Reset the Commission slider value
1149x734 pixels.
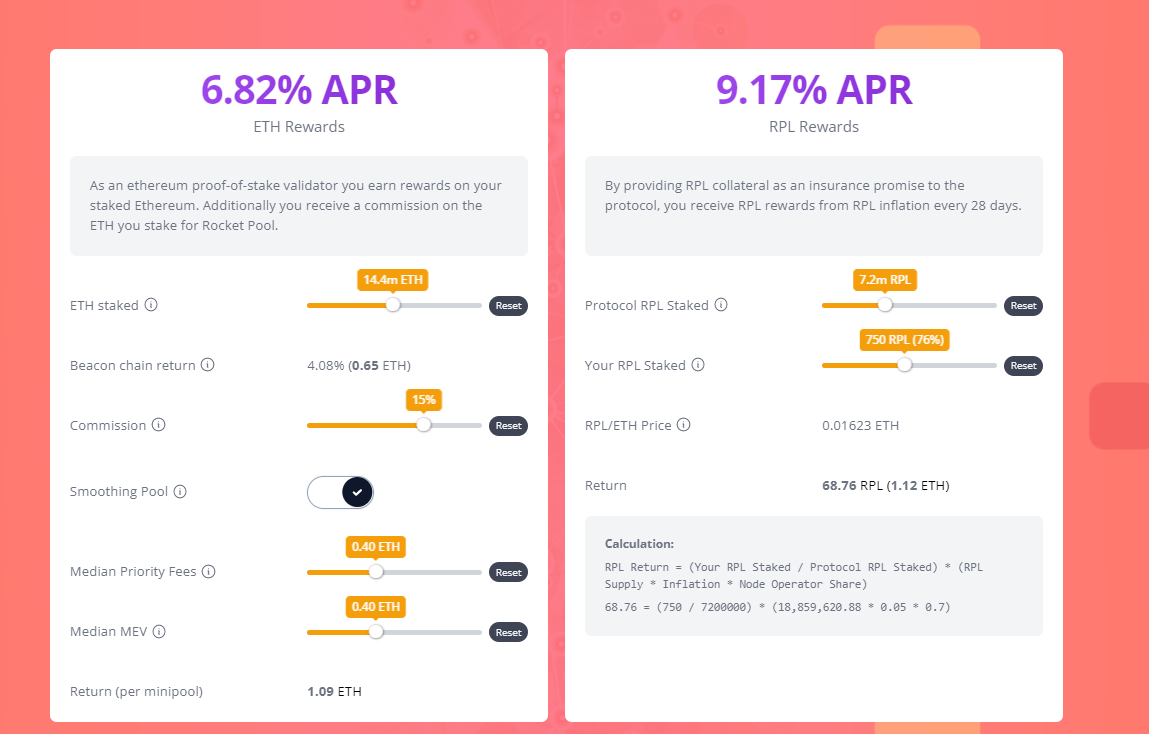[508, 426]
